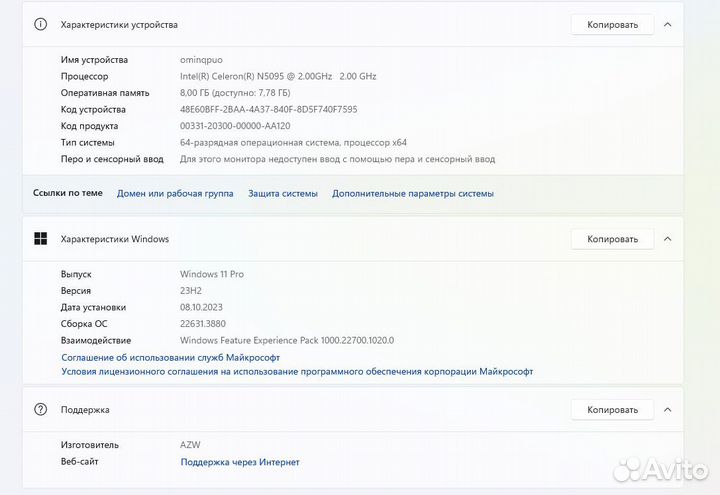Click the Характеристики устройства header title

pyautogui.click(x=119, y=24)
